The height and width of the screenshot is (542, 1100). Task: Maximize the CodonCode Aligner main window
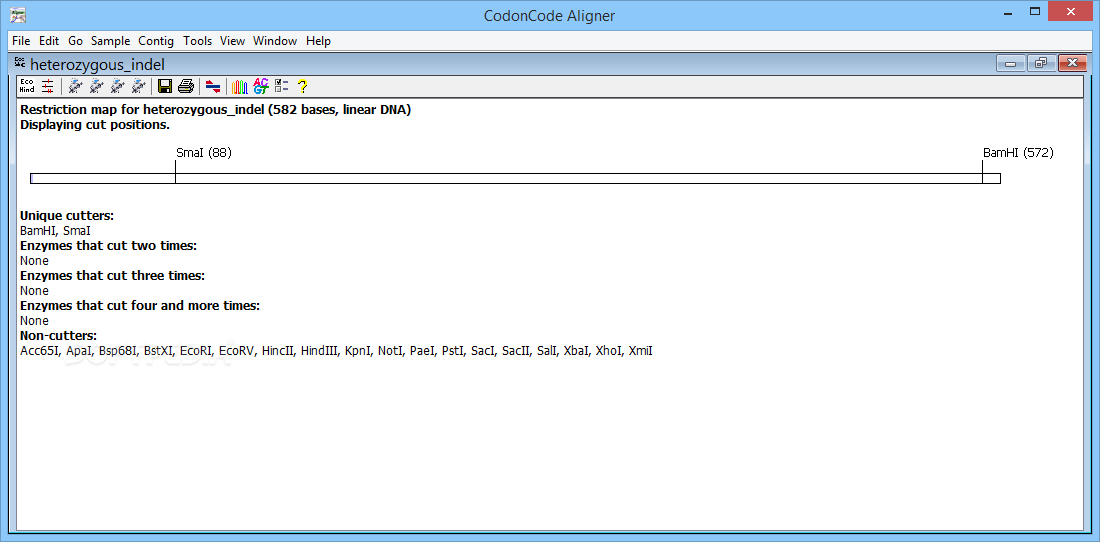1035,11
